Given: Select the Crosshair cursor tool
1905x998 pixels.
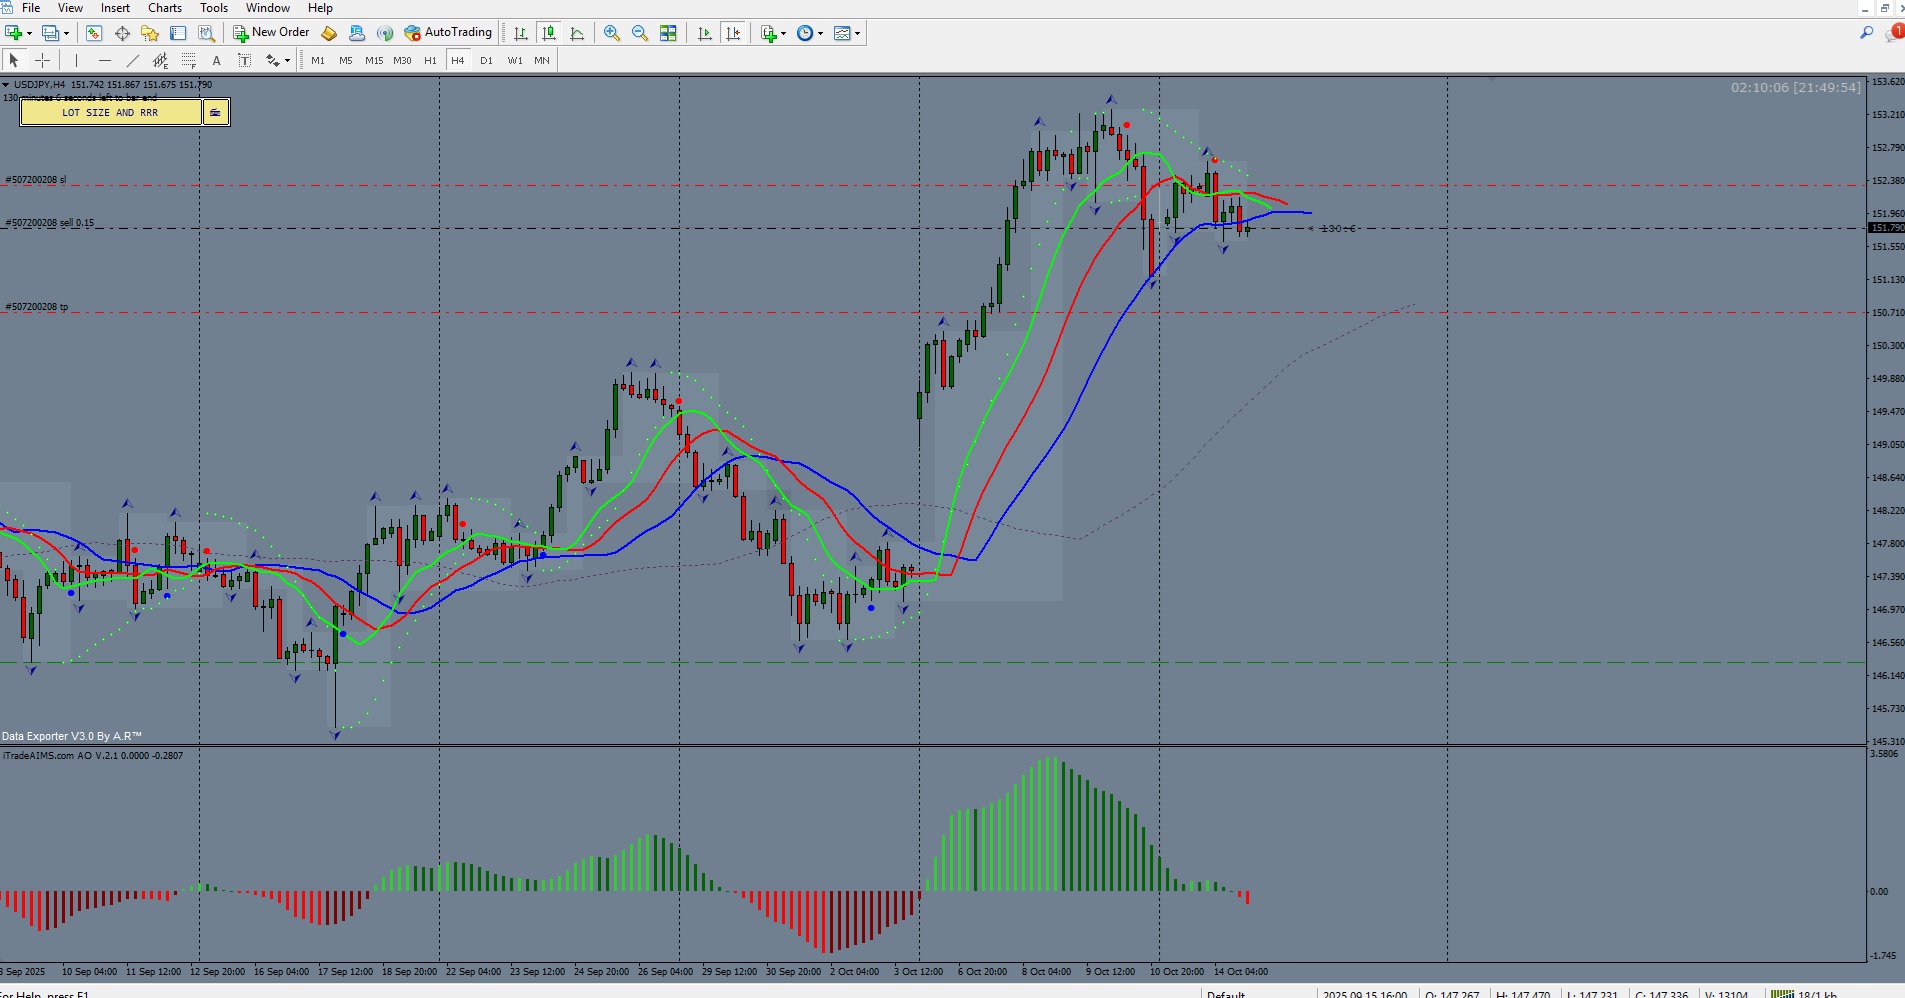Looking at the screenshot, I should [42, 60].
